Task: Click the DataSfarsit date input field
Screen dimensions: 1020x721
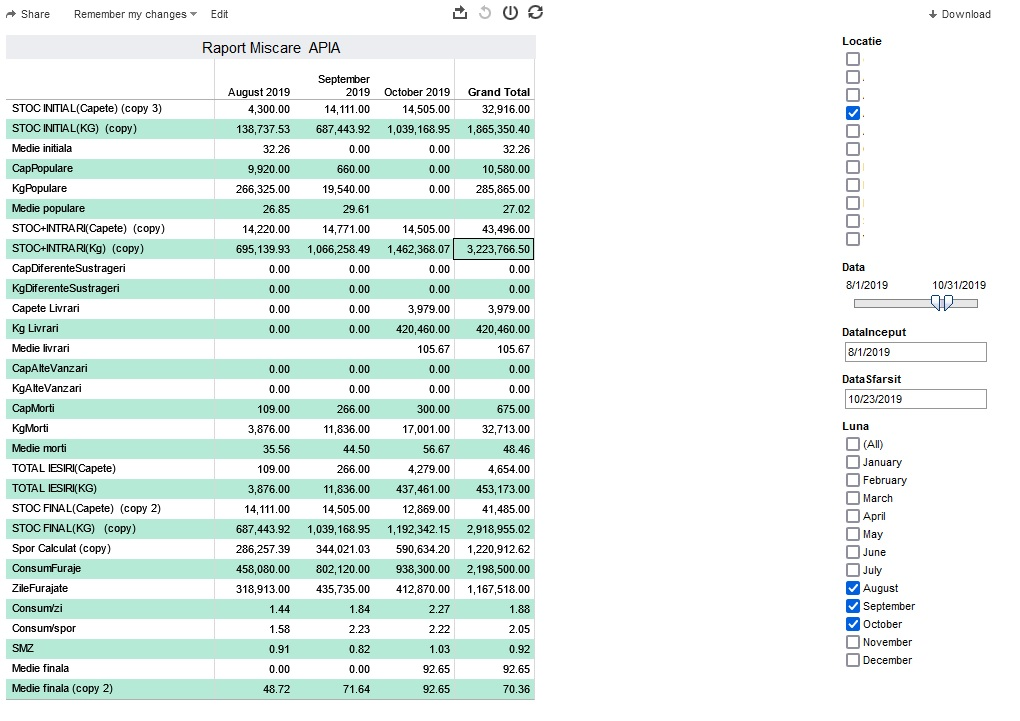Action: 915,399
